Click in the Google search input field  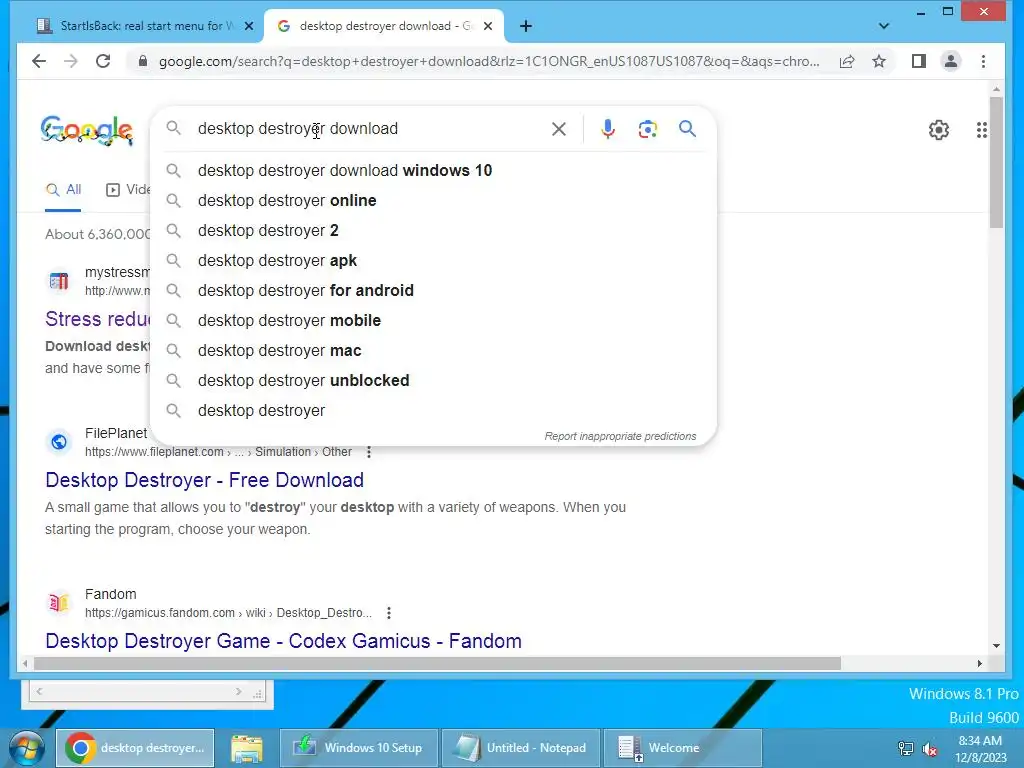369,129
